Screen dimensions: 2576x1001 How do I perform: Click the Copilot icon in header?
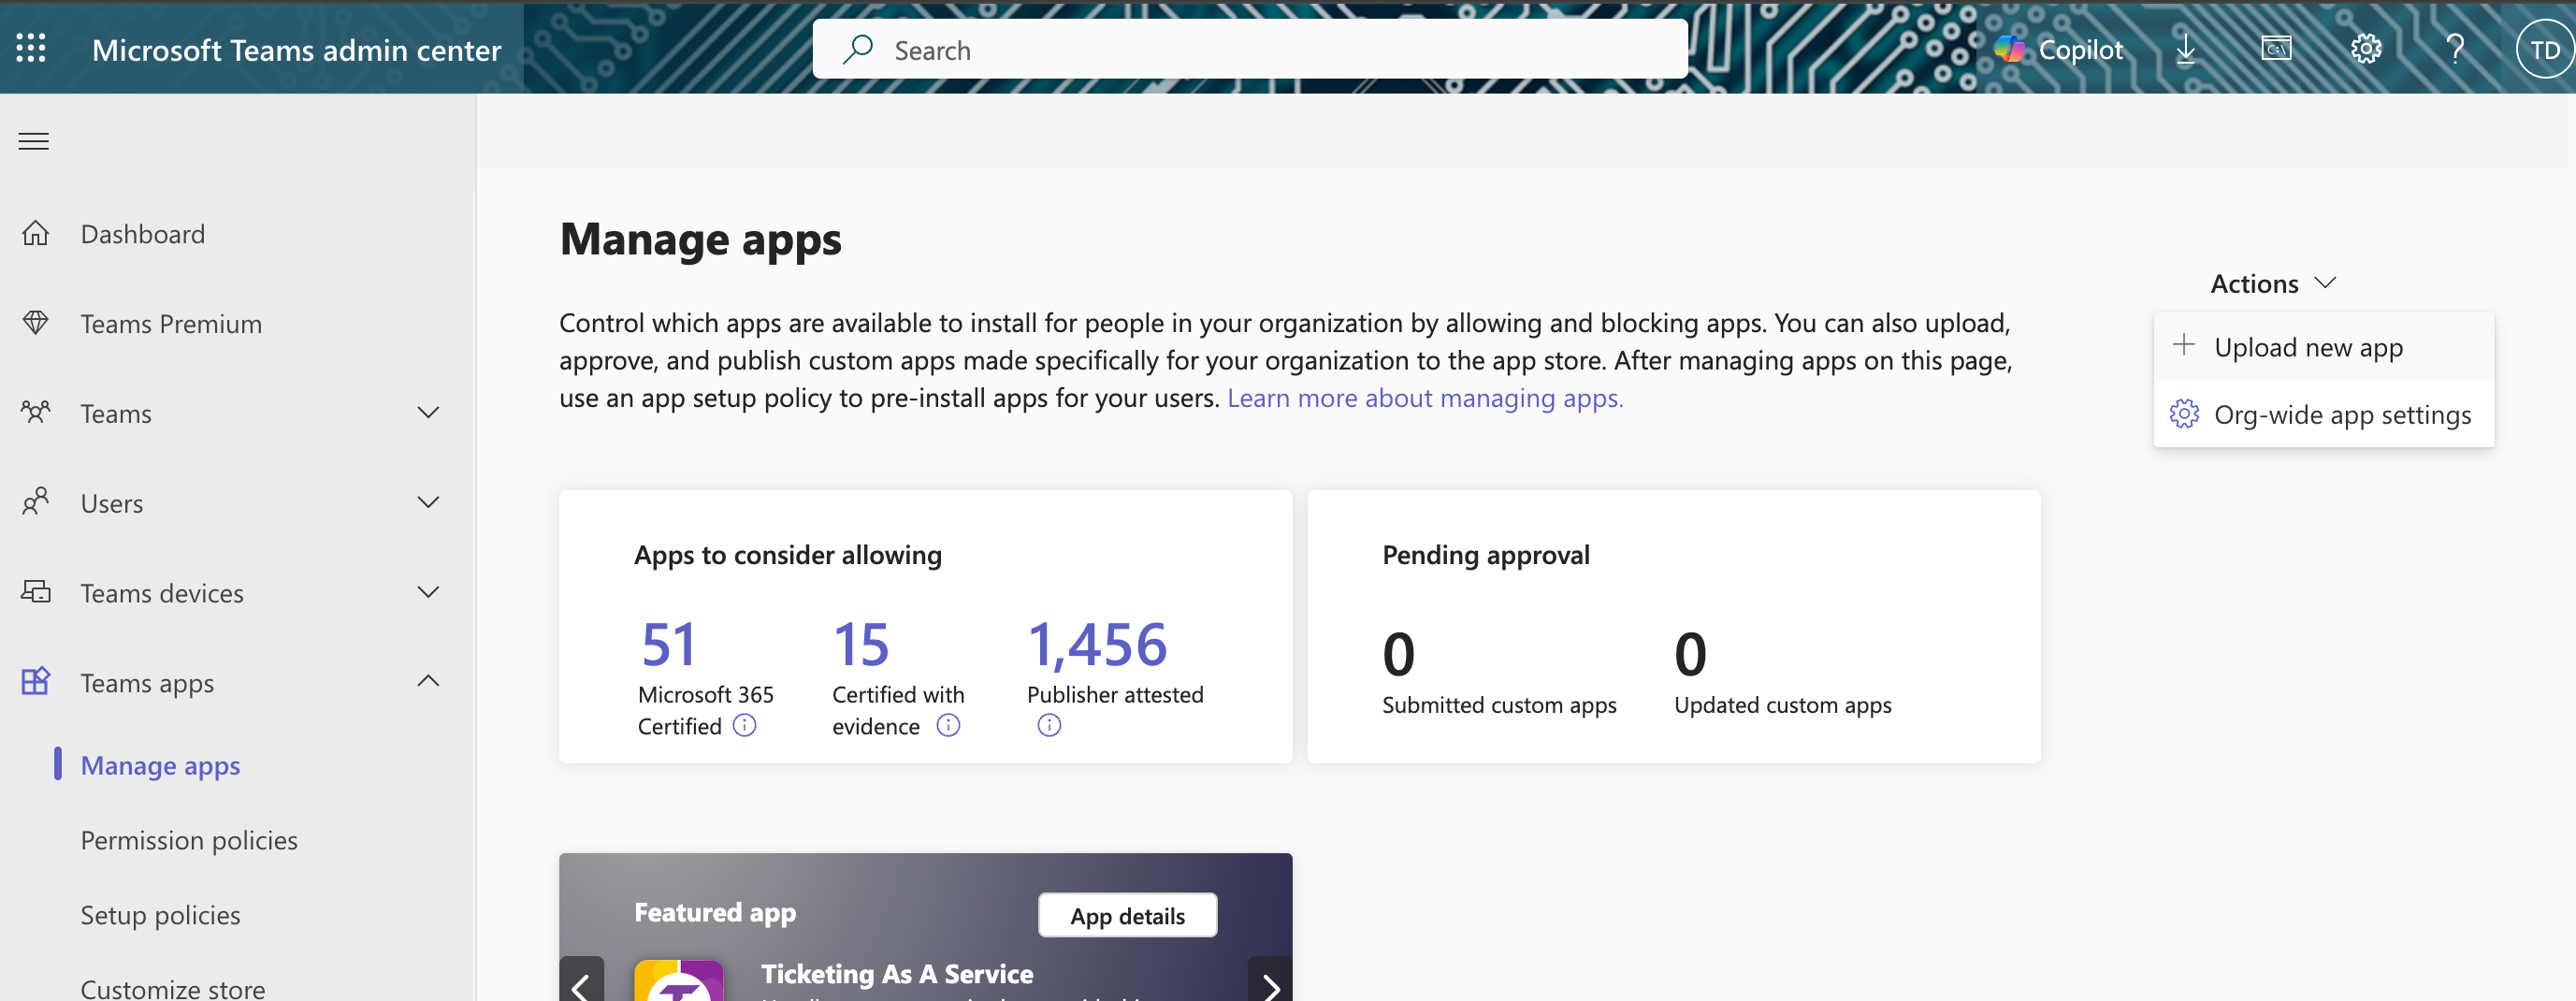coord(2009,49)
